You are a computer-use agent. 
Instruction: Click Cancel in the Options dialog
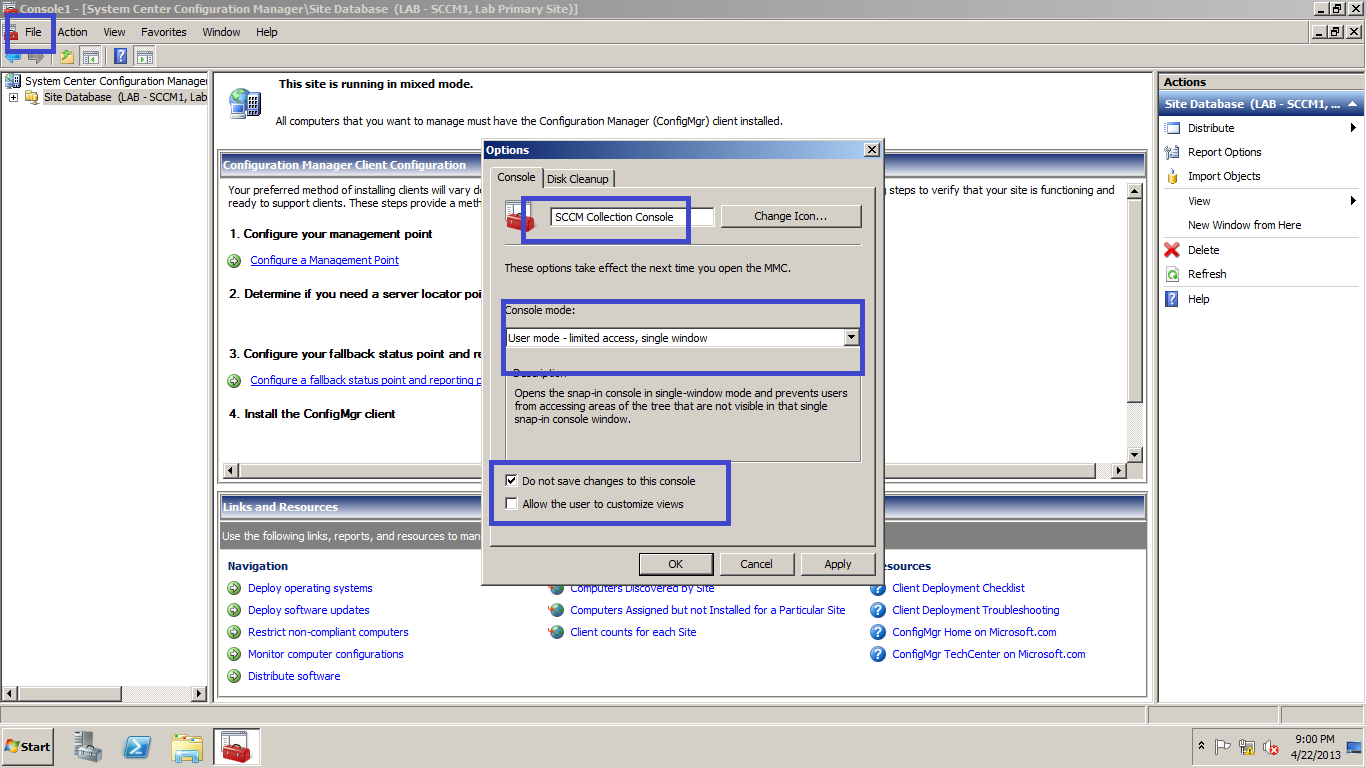pos(756,564)
